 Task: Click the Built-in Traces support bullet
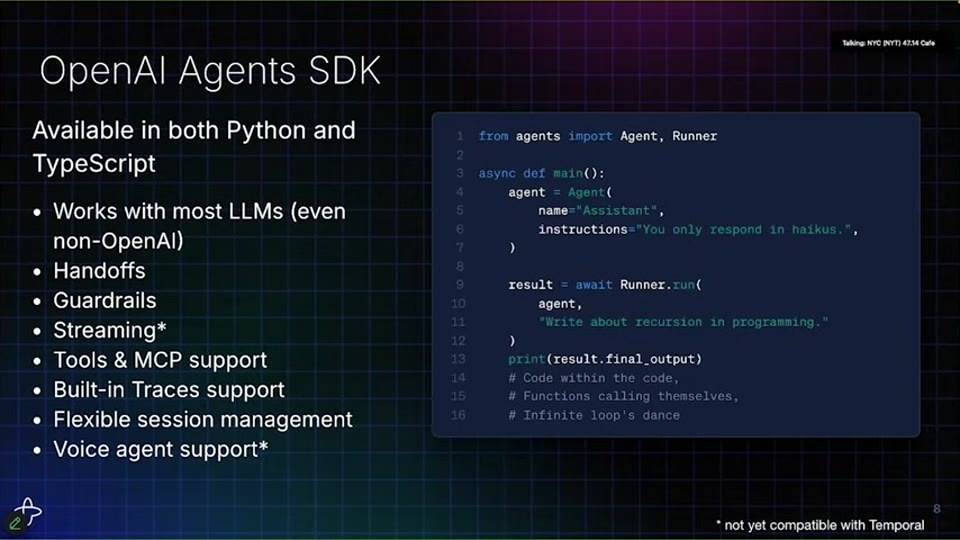pyautogui.click(x=169, y=390)
